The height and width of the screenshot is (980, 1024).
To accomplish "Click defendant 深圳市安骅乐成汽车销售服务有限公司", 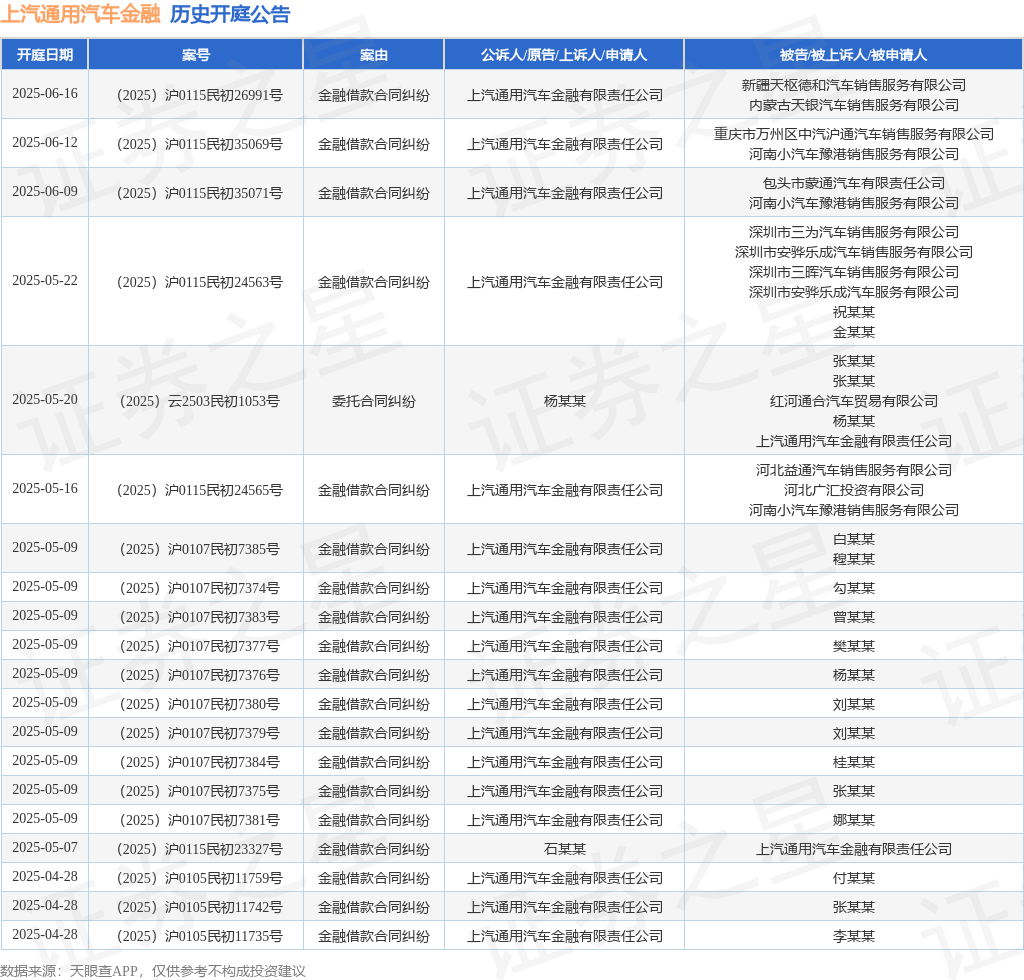I will tap(854, 252).
